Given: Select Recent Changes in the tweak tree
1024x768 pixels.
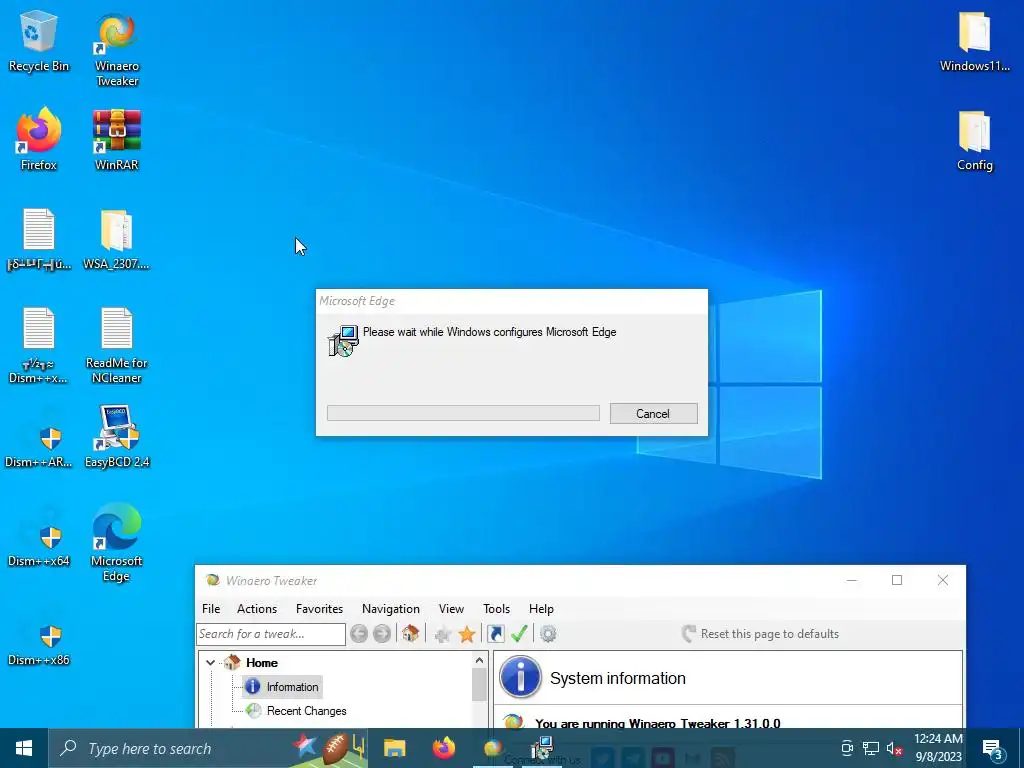Looking at the screenshot, I should coord(297,711).
